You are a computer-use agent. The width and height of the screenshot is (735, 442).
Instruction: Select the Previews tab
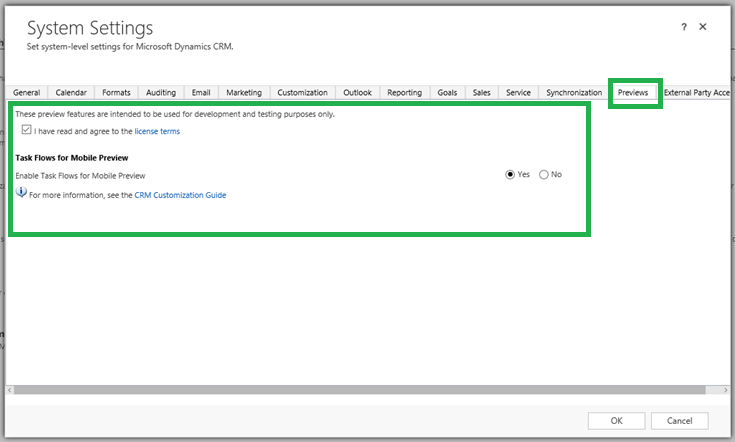point(633,93)
